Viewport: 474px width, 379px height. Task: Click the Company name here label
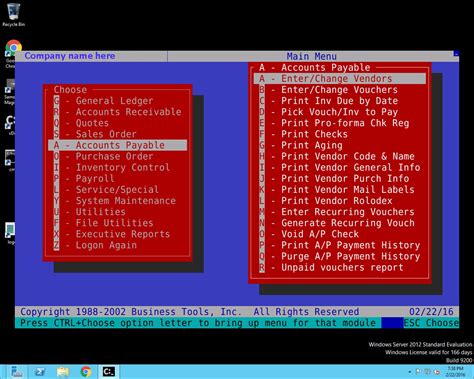point(70,56)
